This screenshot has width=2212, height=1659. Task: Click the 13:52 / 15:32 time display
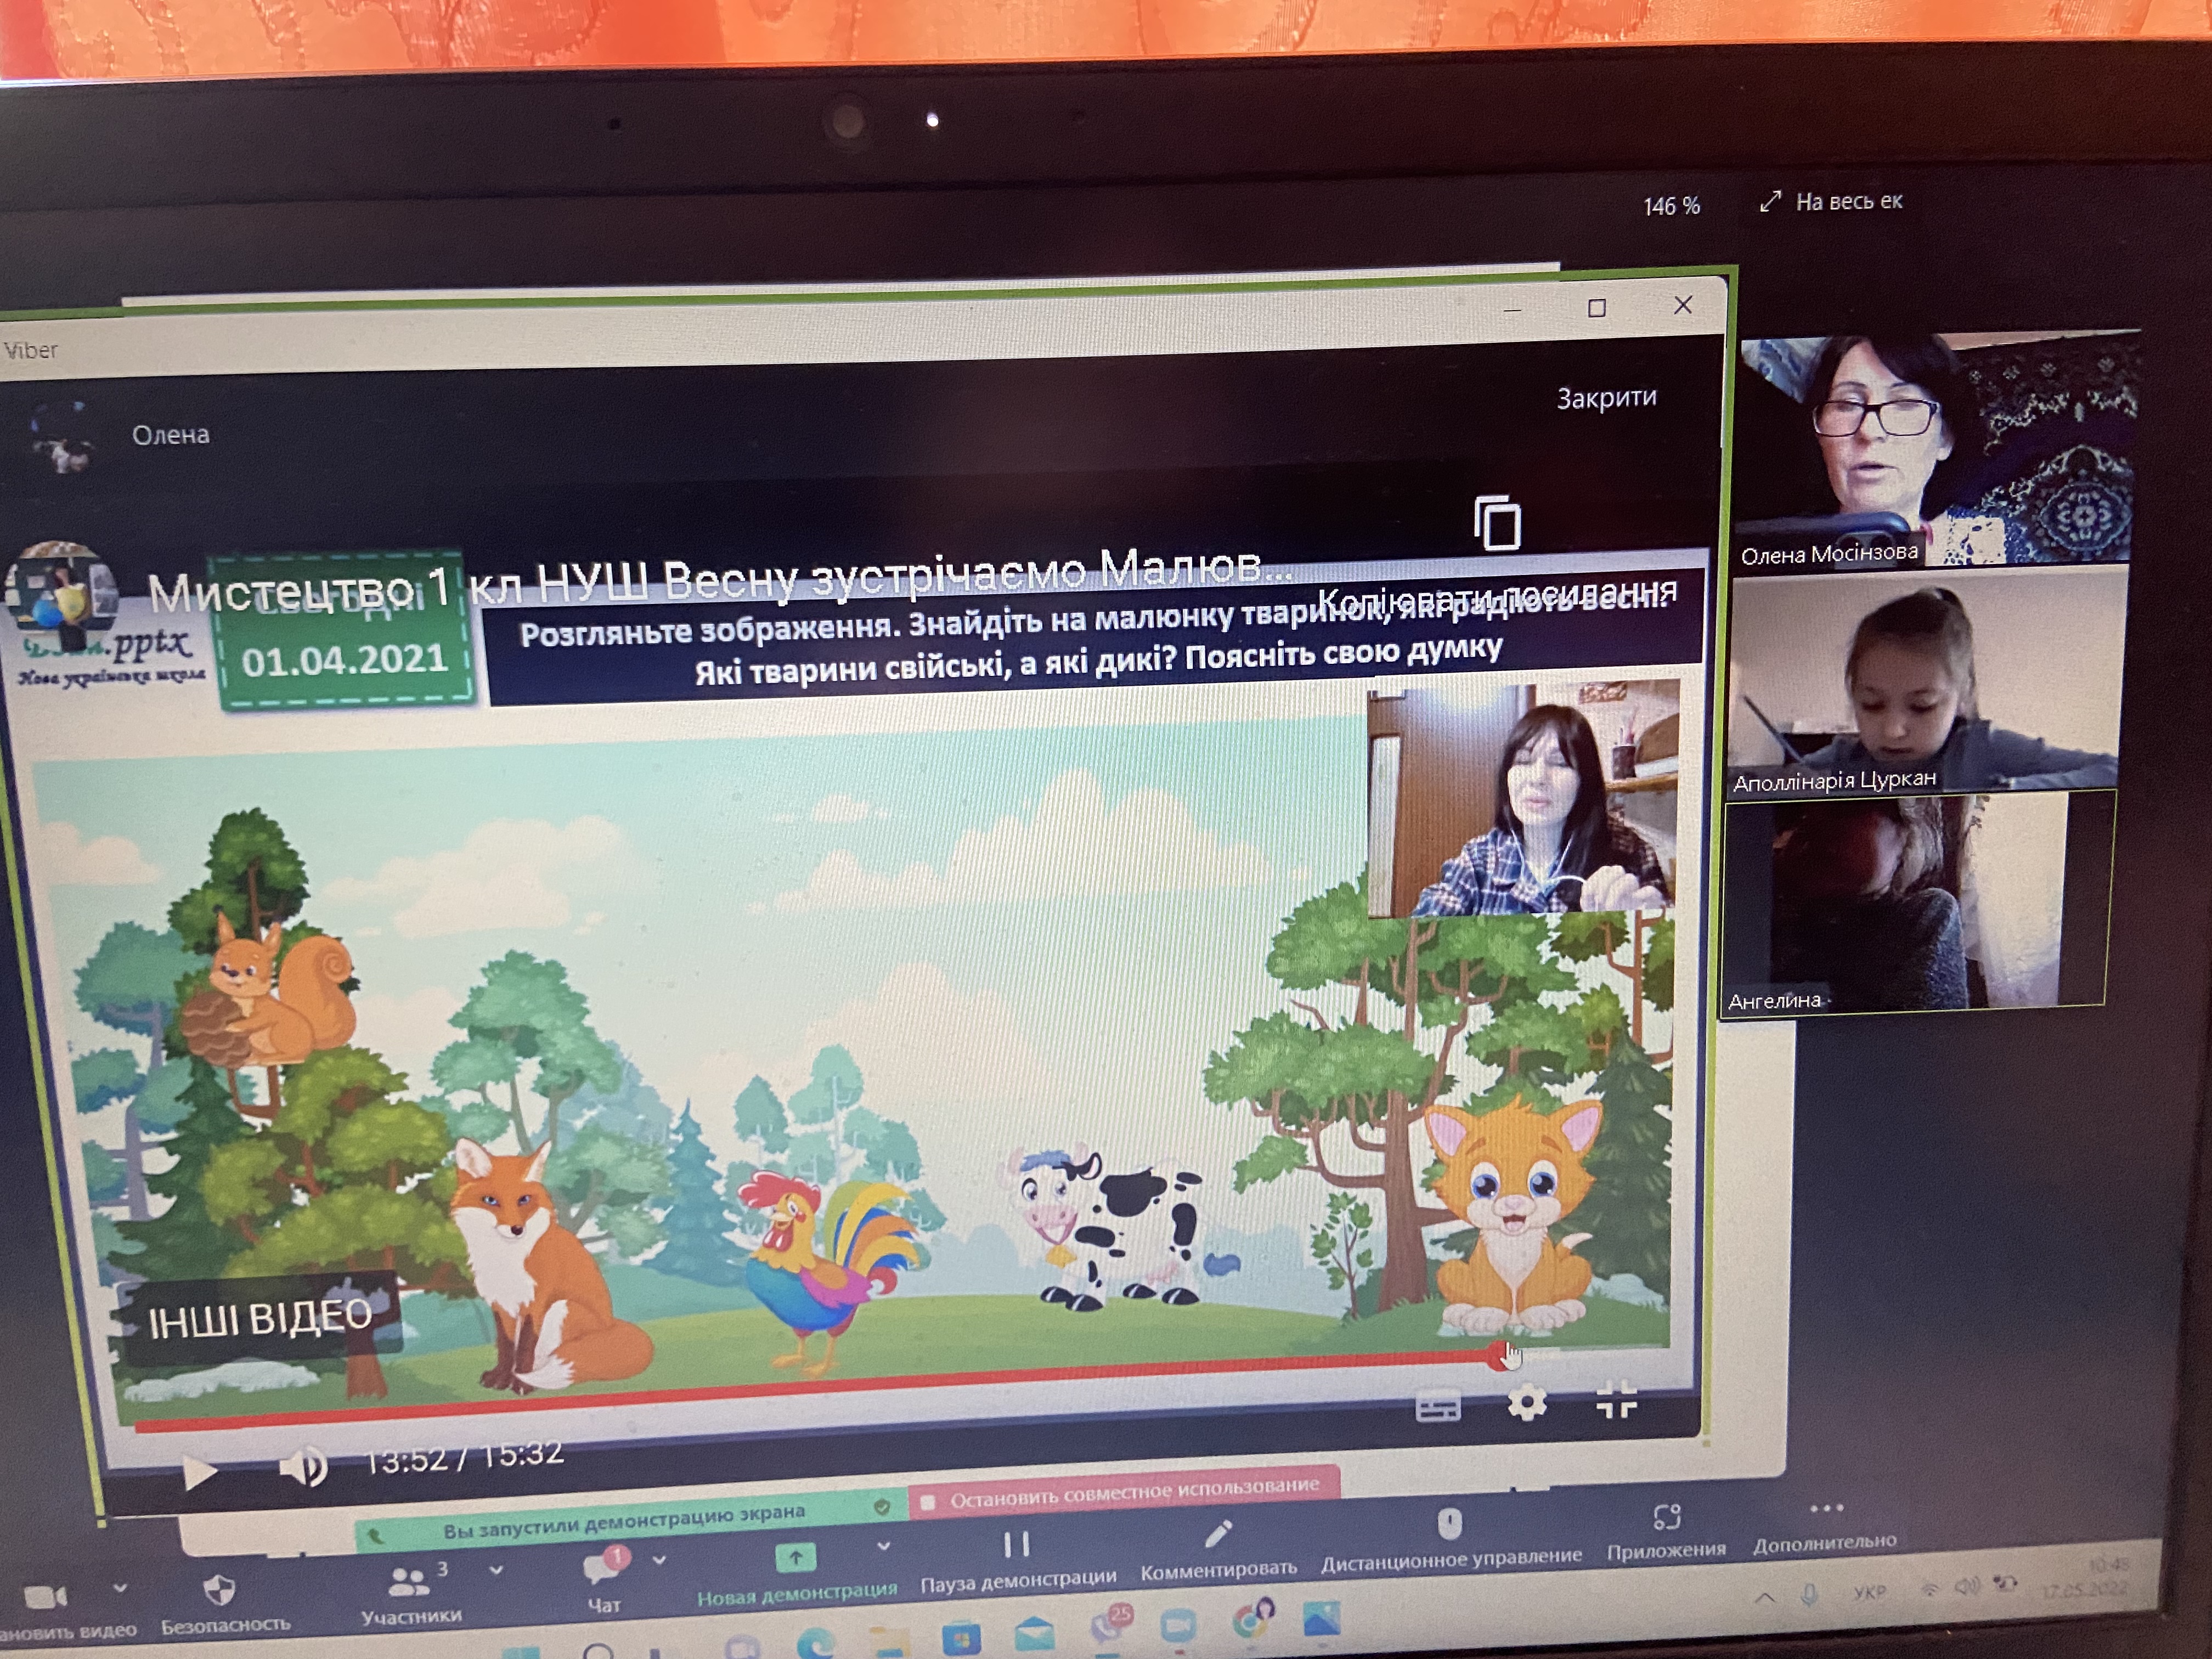464,1457
